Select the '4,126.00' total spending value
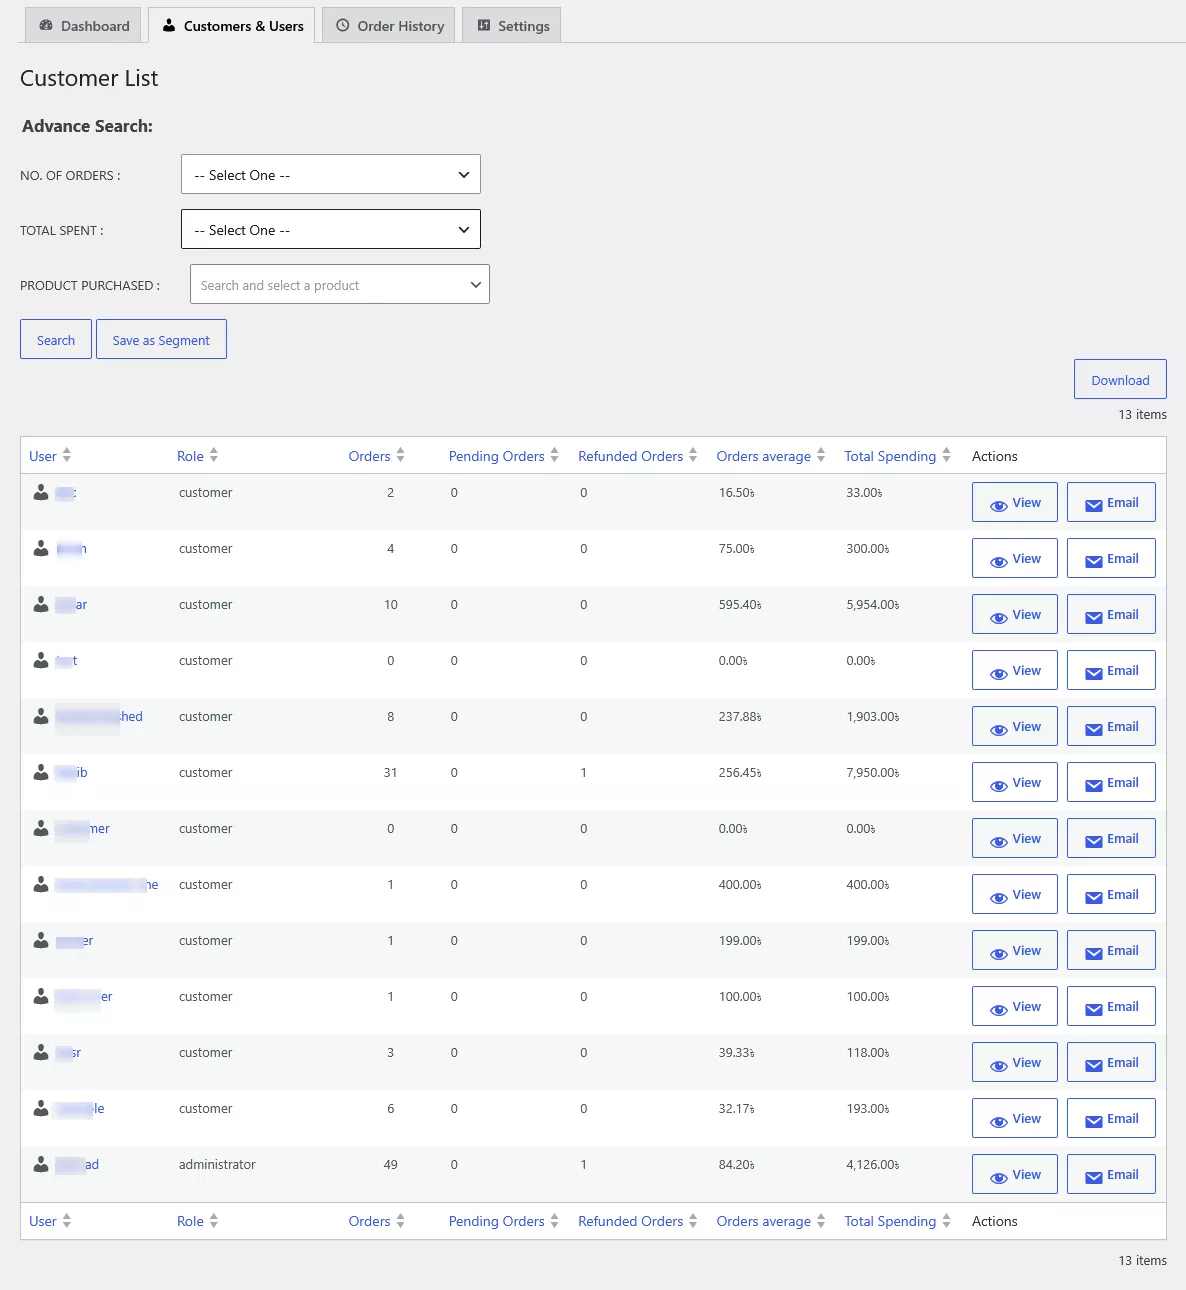This screenshot has width=1186, height=1290. tap(872, 1164)
